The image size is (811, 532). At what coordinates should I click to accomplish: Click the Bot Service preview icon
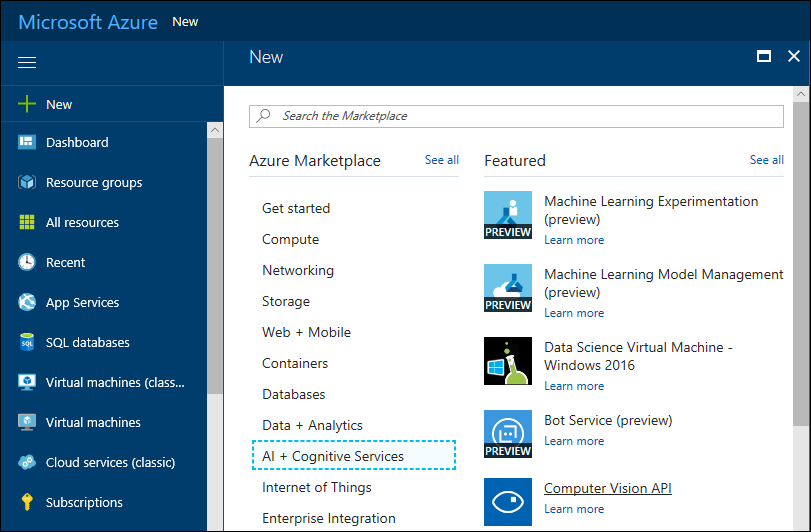coord(508,434)
